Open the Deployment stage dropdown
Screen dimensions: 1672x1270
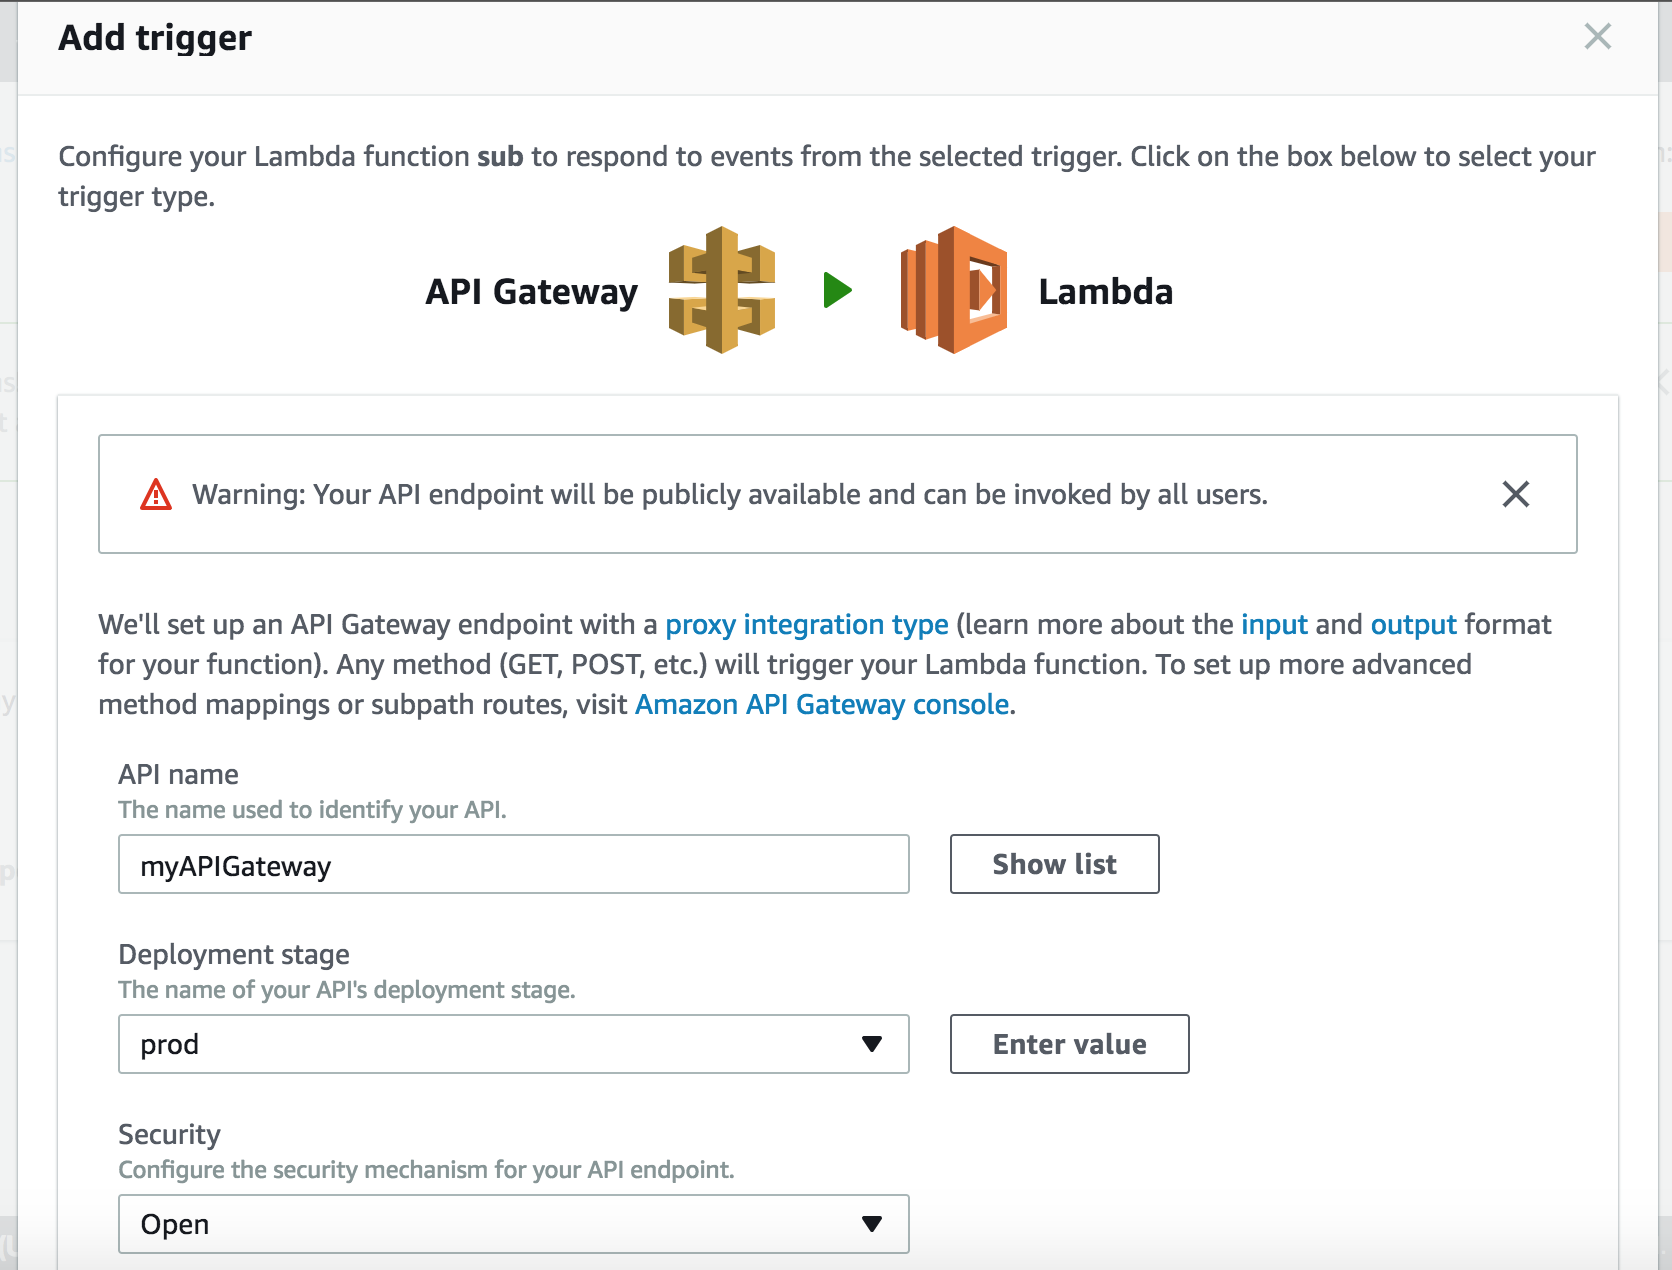click(513, 1044)
